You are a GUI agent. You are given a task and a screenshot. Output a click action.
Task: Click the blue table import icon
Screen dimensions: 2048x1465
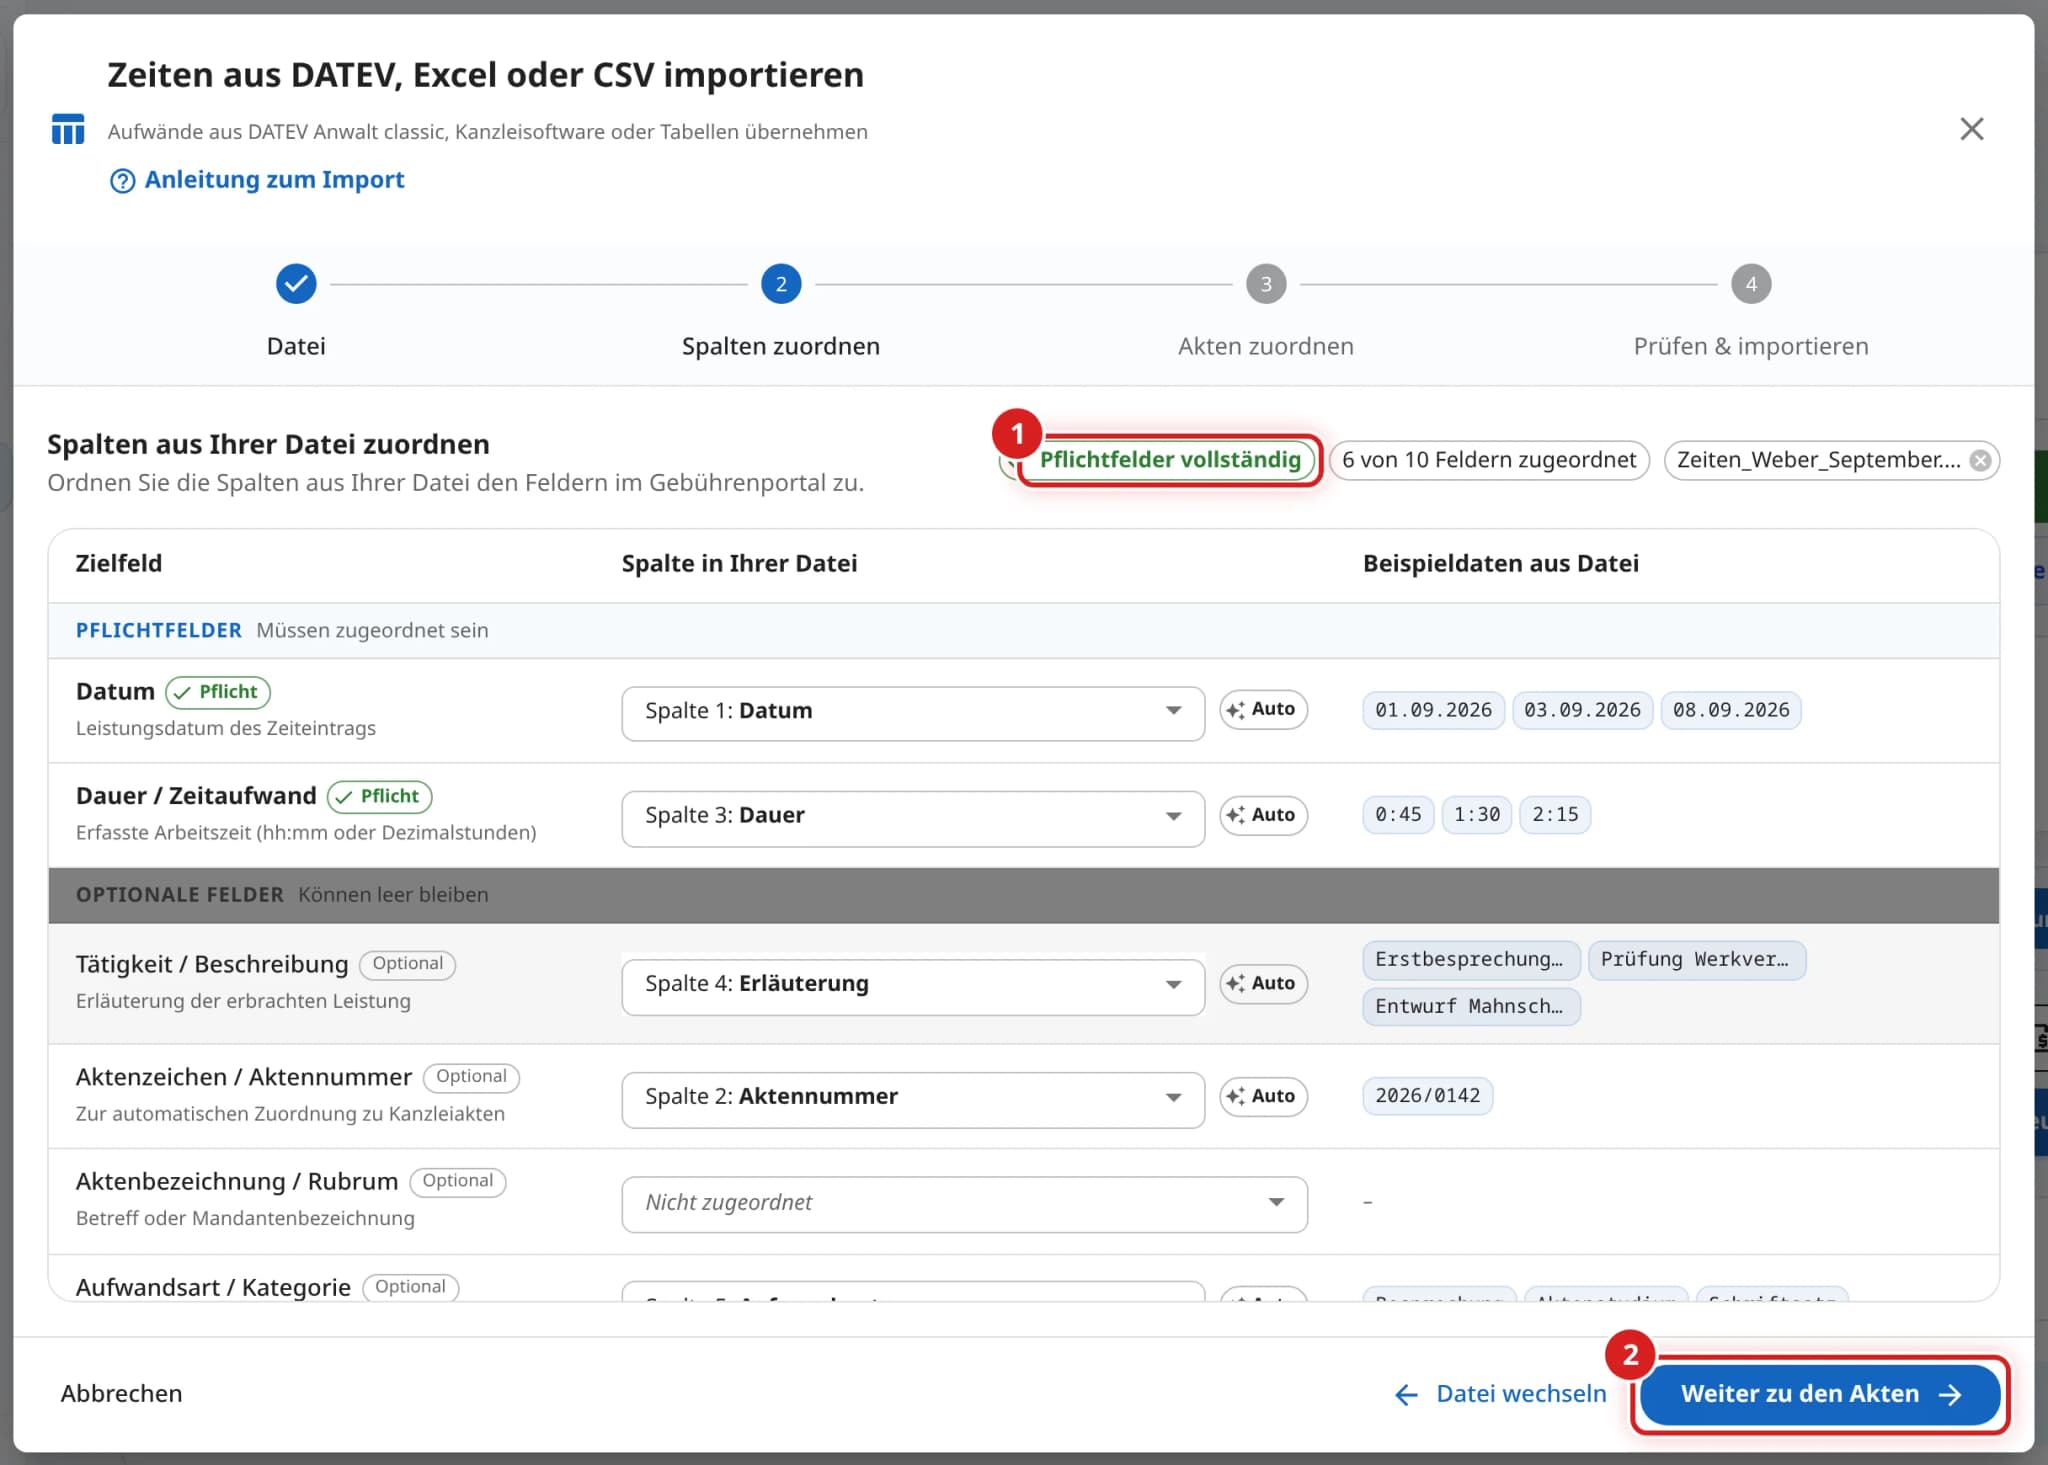pos(68,130)
